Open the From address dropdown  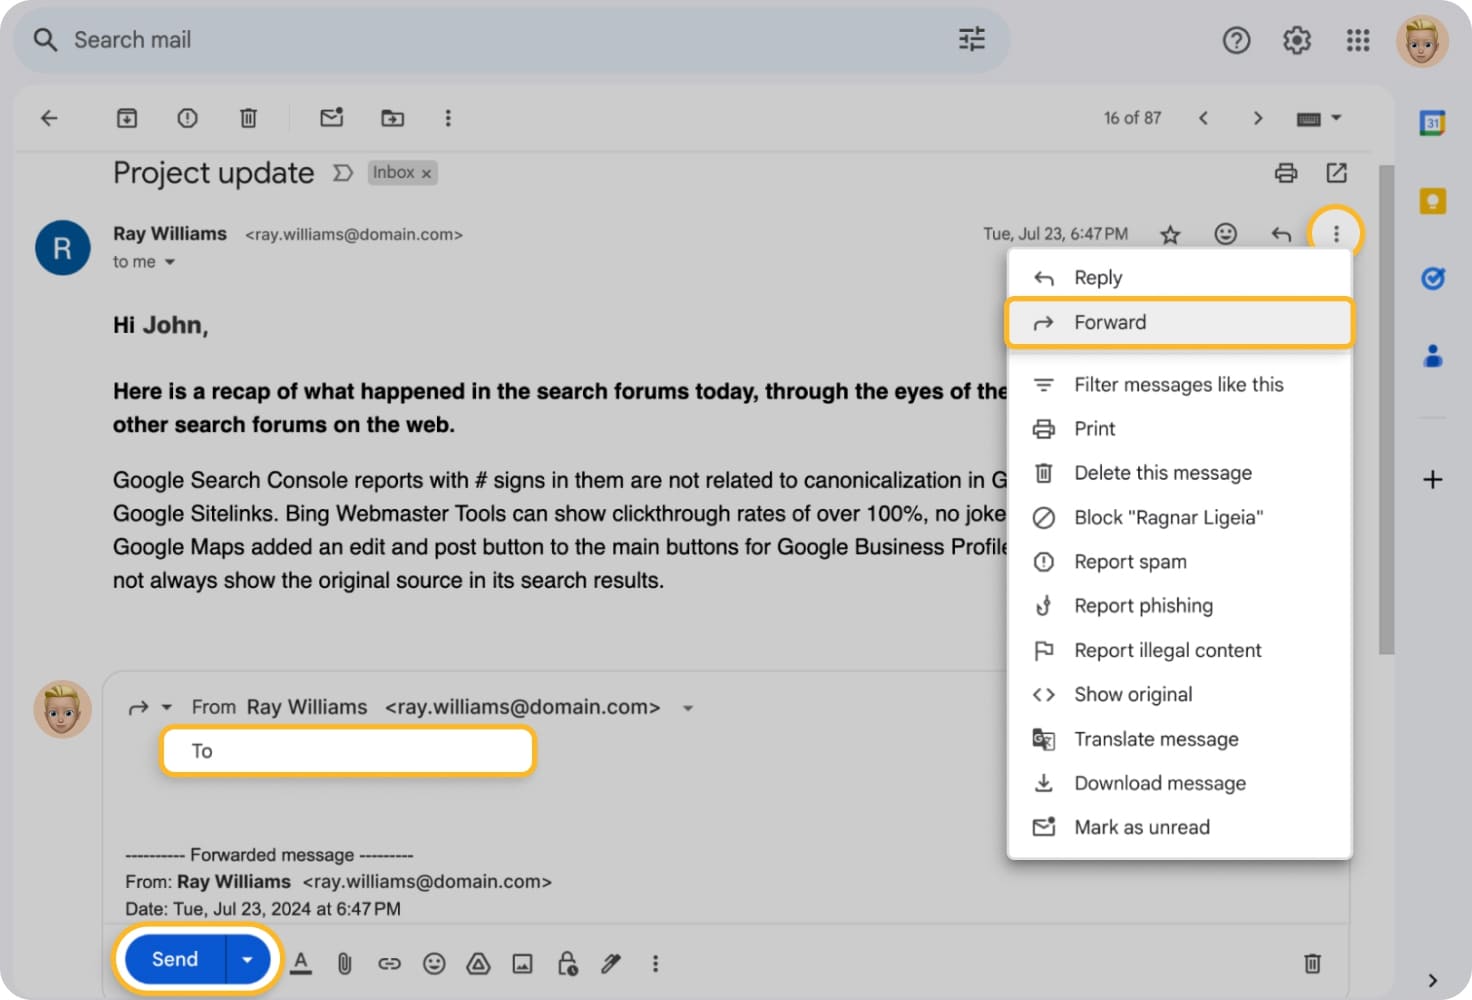[688, 708]
